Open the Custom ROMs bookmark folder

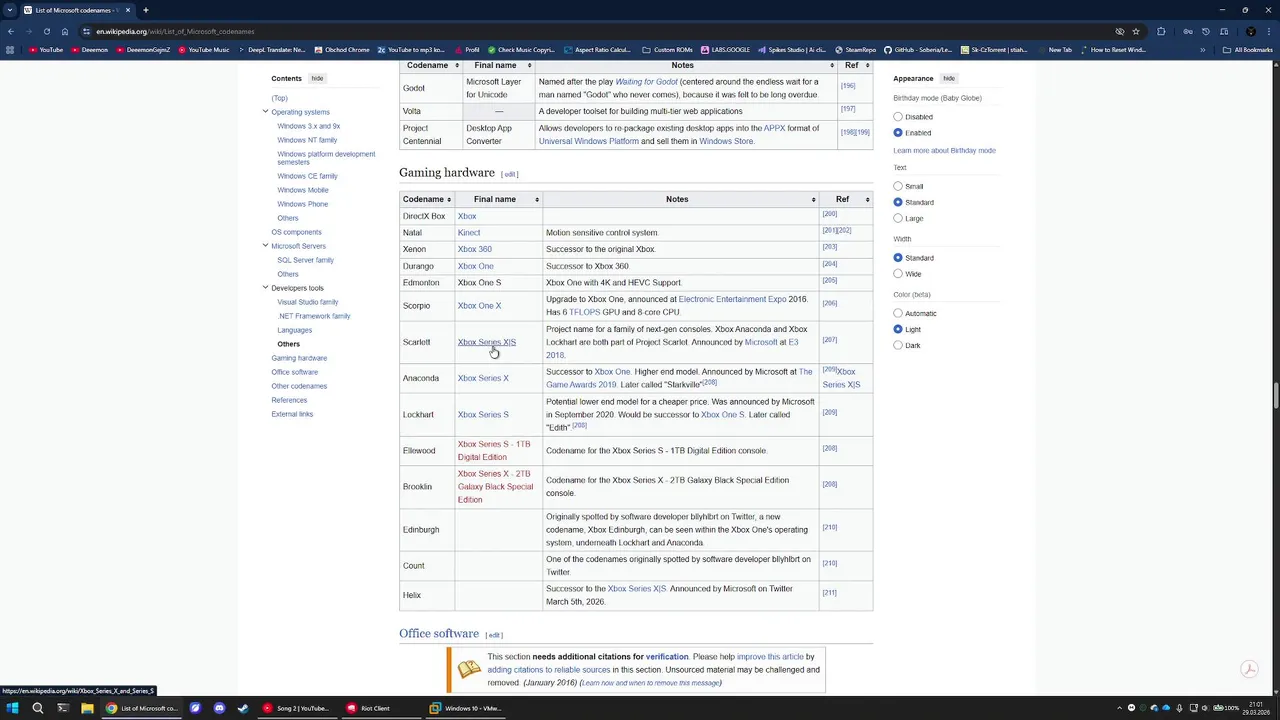(x=667, y=49)
